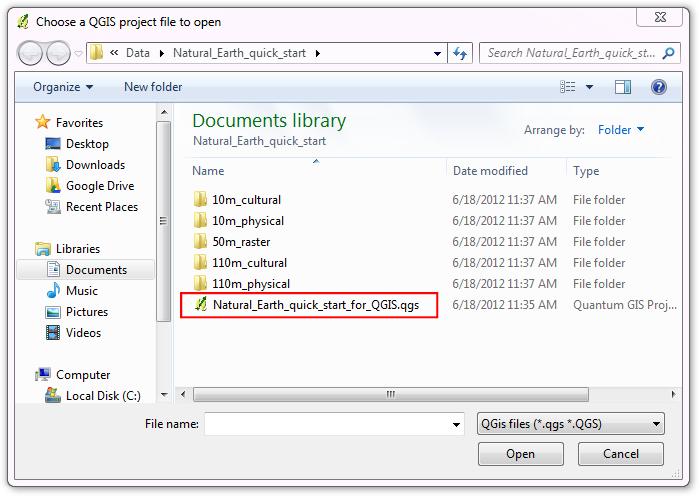Select Google Drive in Favorites
700x496 pixels.
click(100, 186)
